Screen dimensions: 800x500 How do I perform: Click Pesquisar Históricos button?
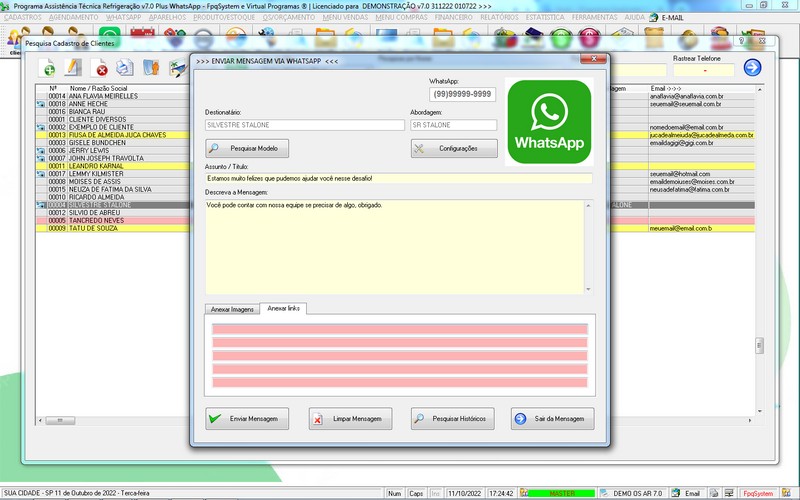(x=453, y=419)
